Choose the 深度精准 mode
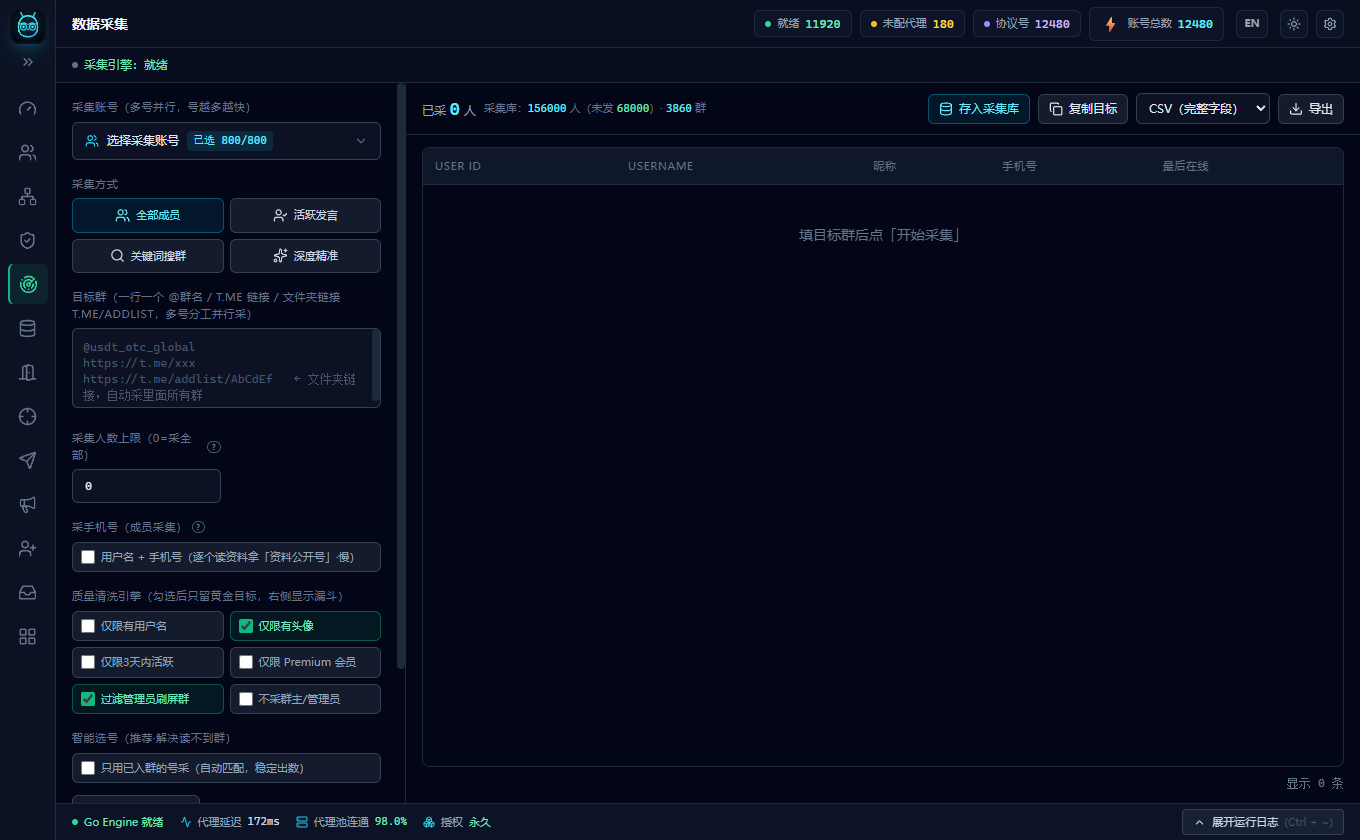 tap(305, 256)
